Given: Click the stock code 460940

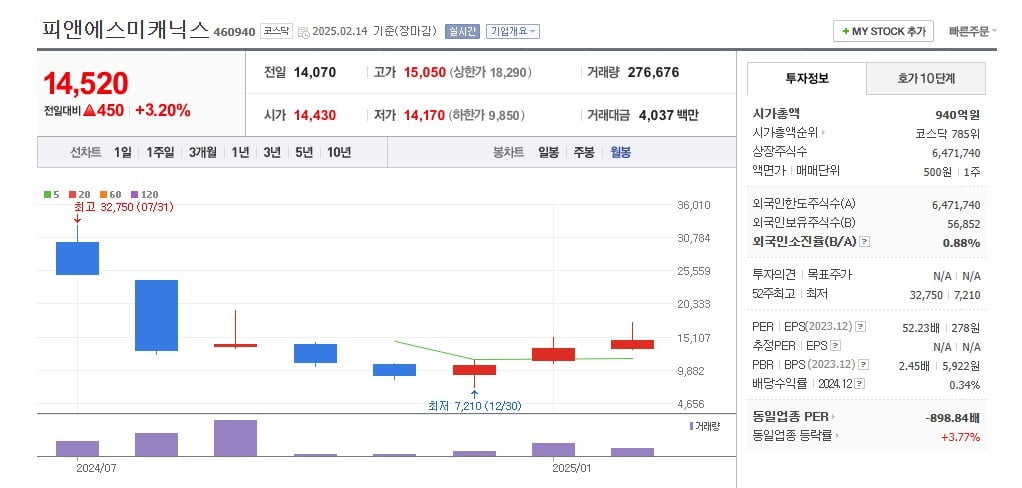Looking at the screenshot, I should [235, 33].
